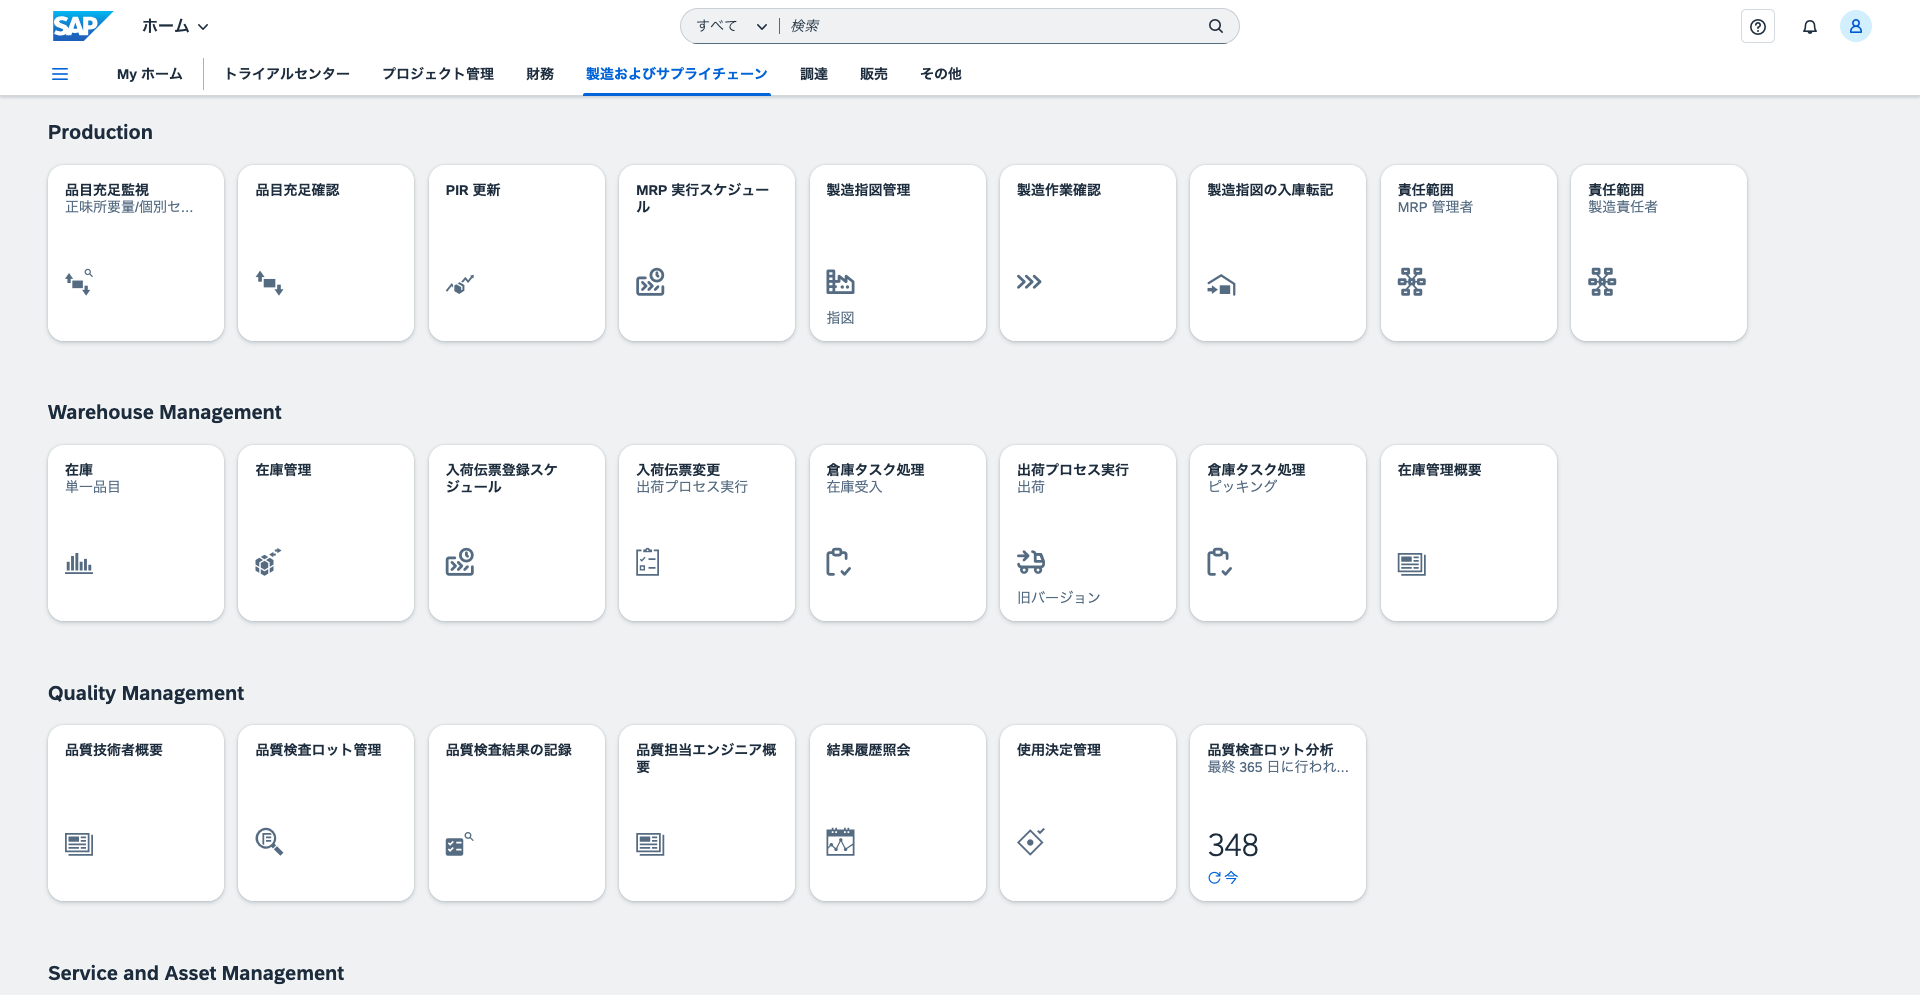Open the 在庫管理概要 tile icon
The image size is (1920, 995).
tap(1412, 564)
